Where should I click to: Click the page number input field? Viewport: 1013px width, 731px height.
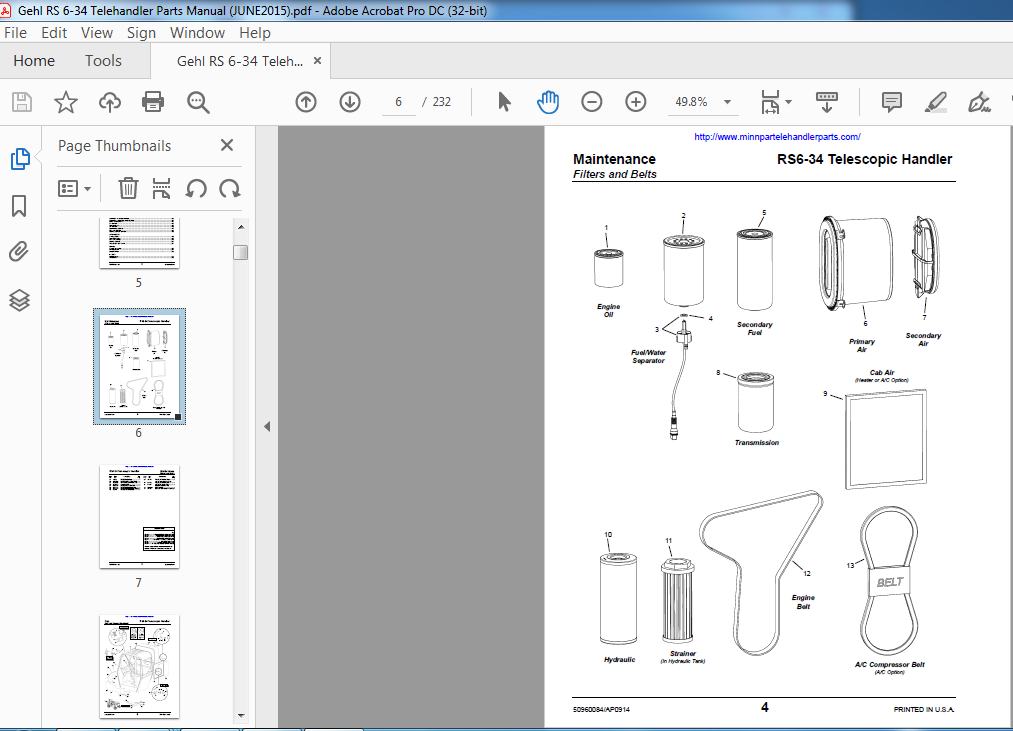399,102
